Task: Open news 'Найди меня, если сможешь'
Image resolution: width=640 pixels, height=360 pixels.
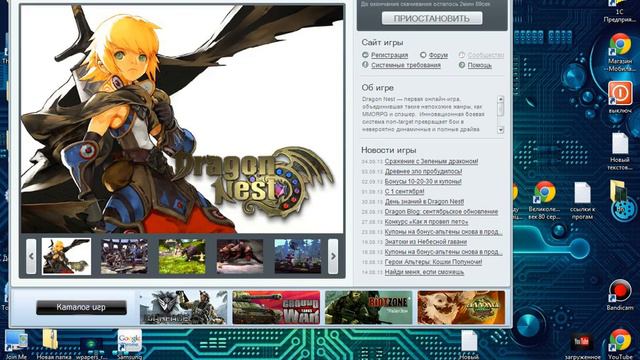Action: [x=424, y=272]
